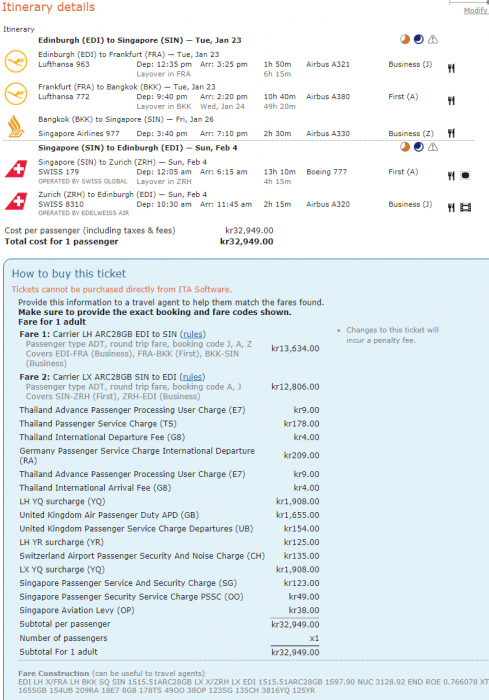Screen dimensions: 489x700
Task: Click the meal icon for Lufthansa 772
Action: tap(451, 101)
